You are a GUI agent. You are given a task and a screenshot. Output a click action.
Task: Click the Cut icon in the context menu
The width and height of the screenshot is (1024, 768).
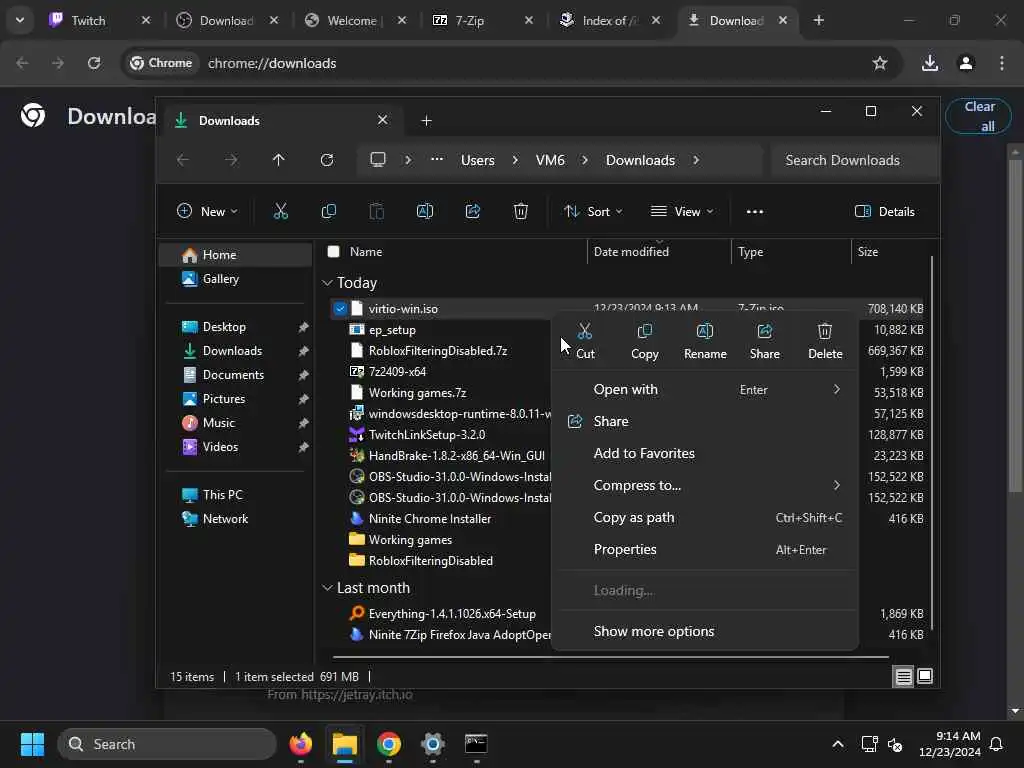pos(584,331)
